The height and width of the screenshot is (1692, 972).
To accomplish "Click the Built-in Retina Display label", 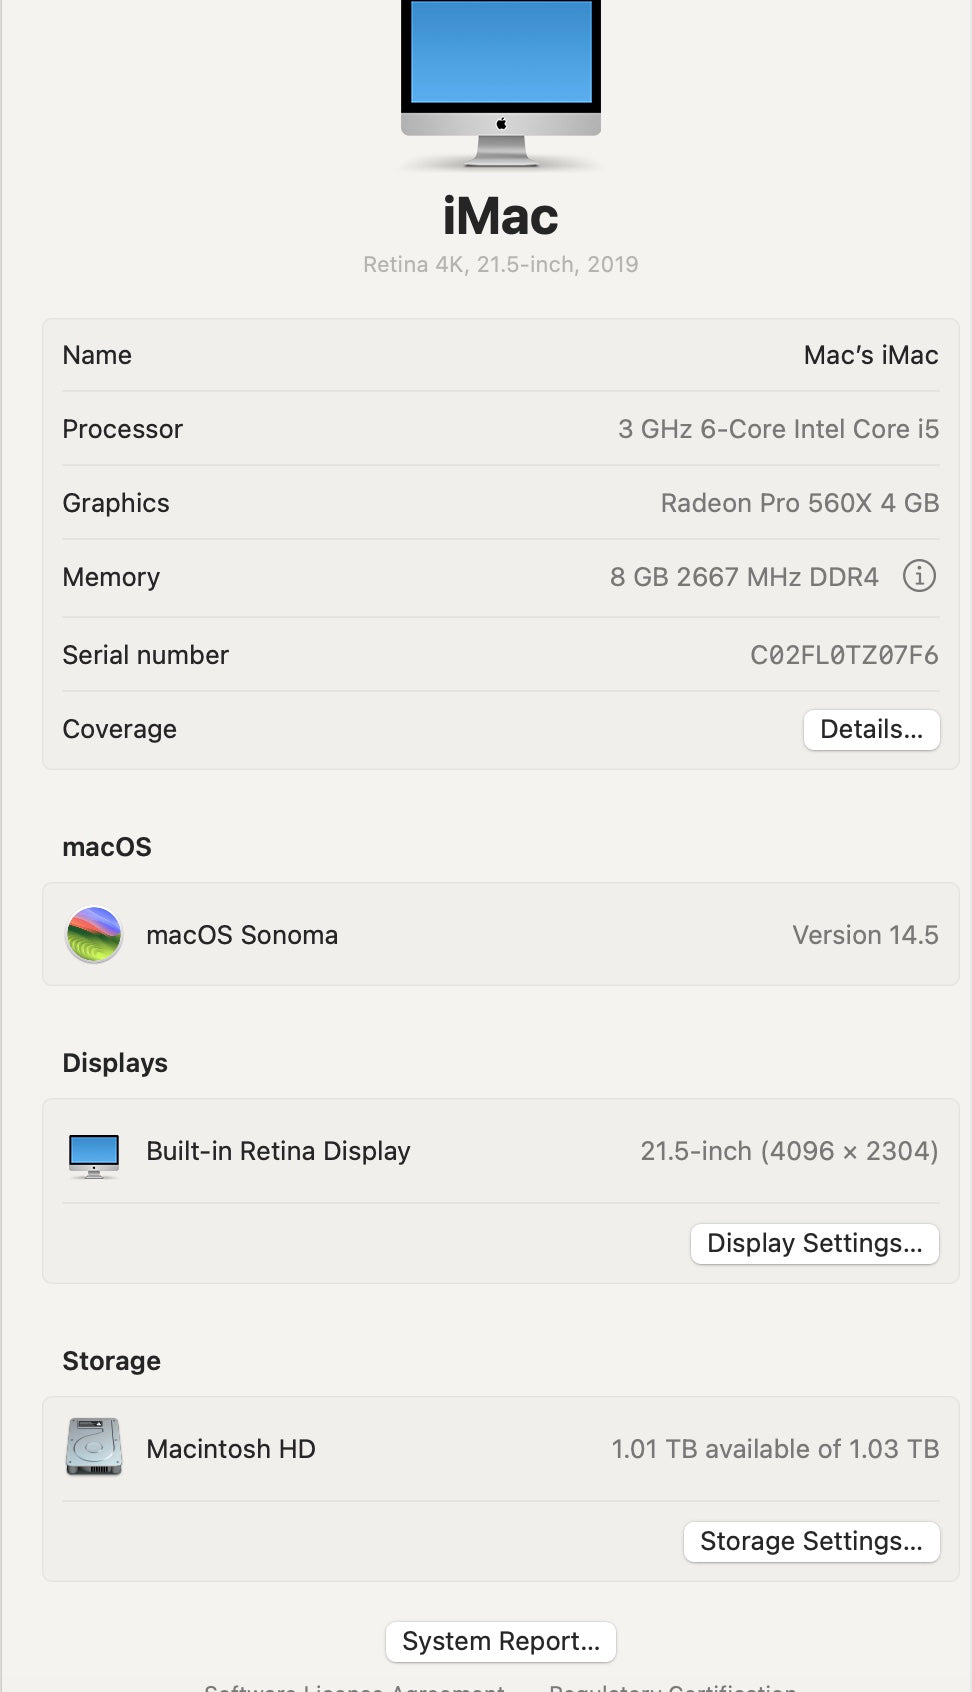I will click(278, 1151).
